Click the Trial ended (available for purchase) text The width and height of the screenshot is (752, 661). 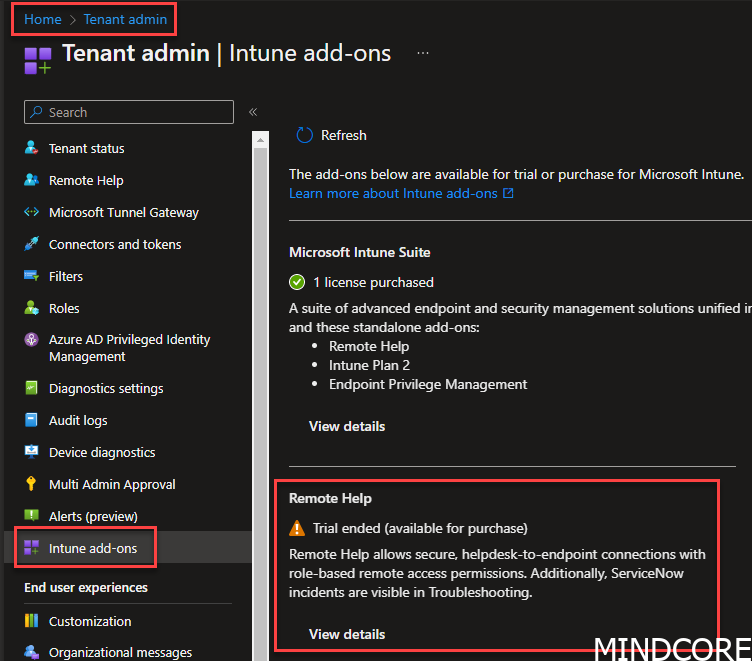click(420, 528)
